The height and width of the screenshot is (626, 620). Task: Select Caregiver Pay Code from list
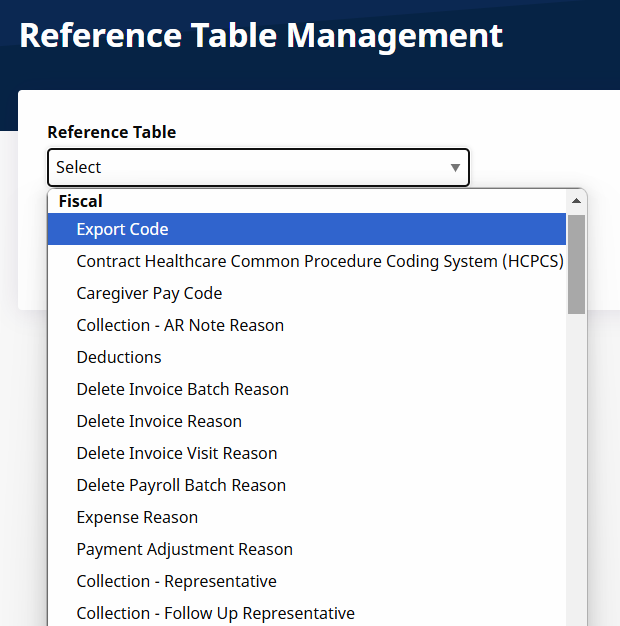pyautogui.click(x=149, y=293)
